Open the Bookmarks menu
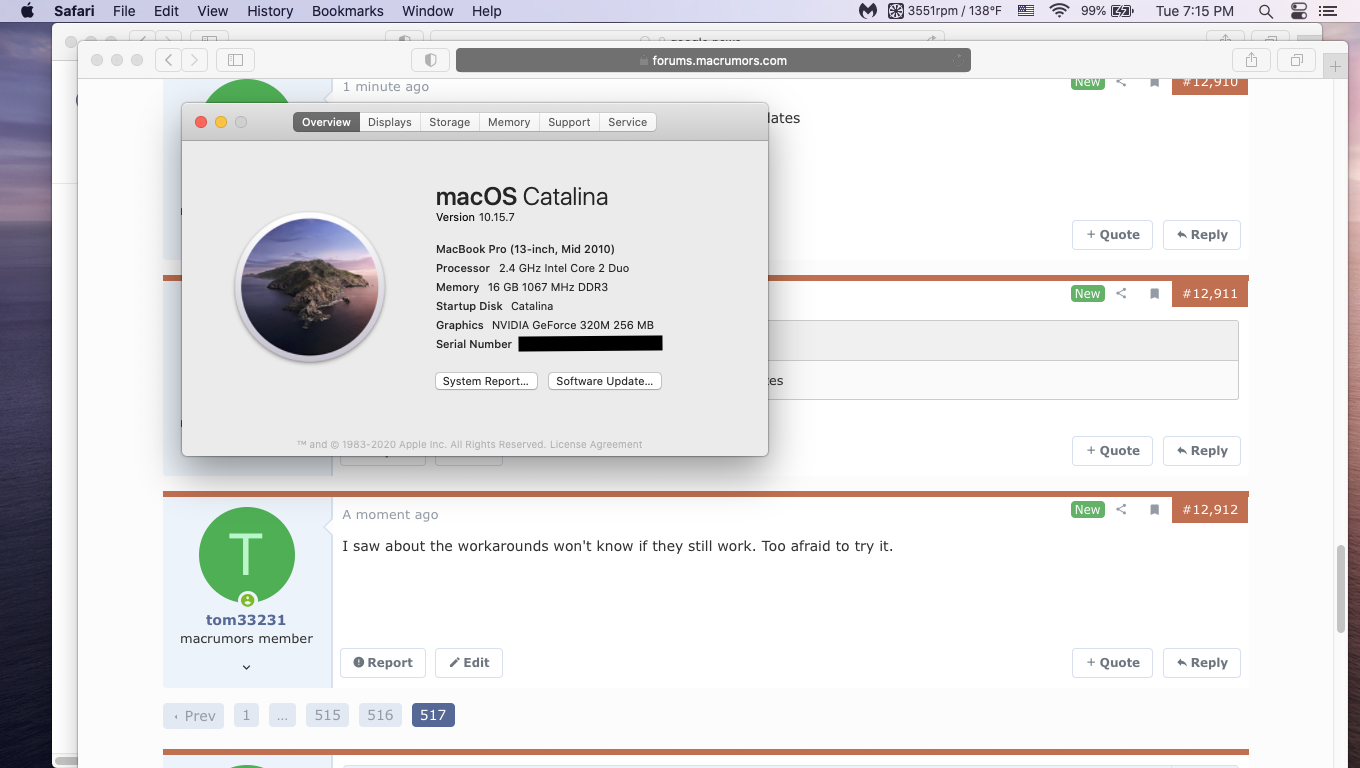The image size is (1360, 768). click(348, 11)
